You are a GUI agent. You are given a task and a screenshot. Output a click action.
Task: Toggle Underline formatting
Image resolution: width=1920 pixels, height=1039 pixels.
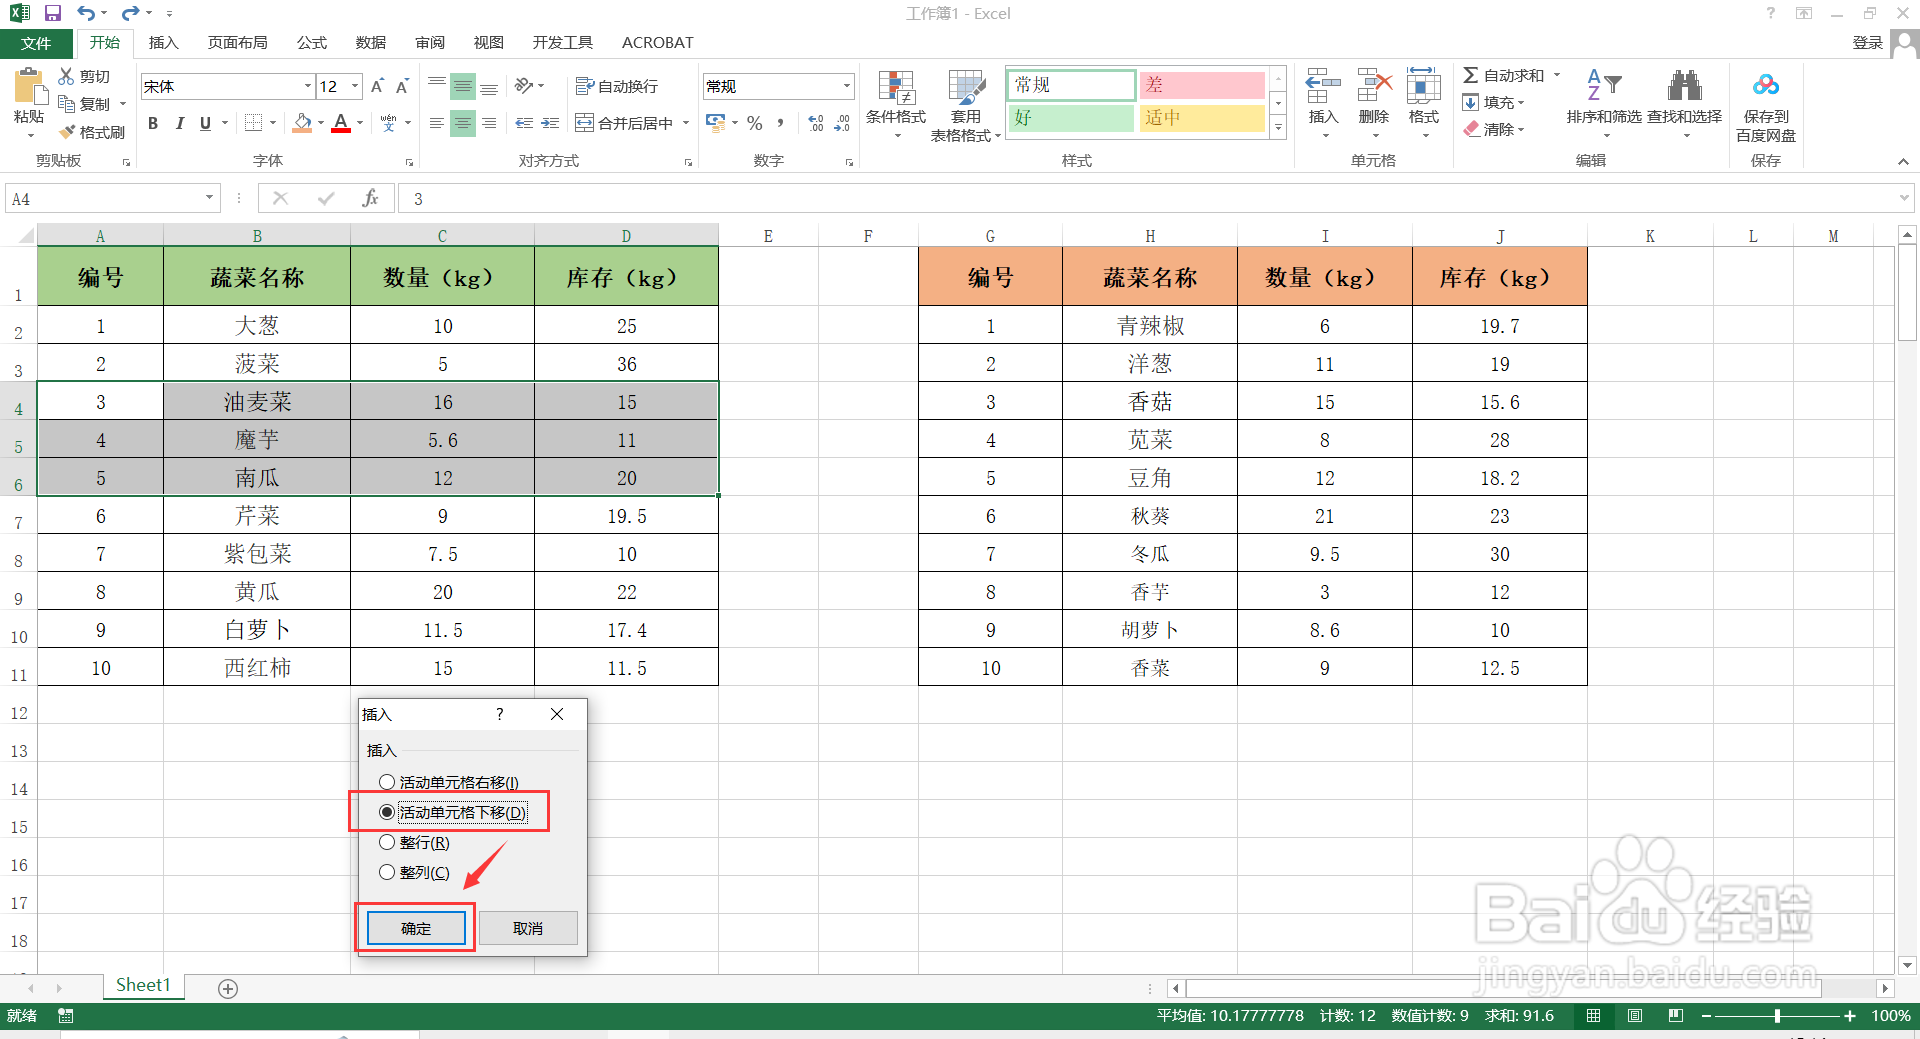coord(205,123)
